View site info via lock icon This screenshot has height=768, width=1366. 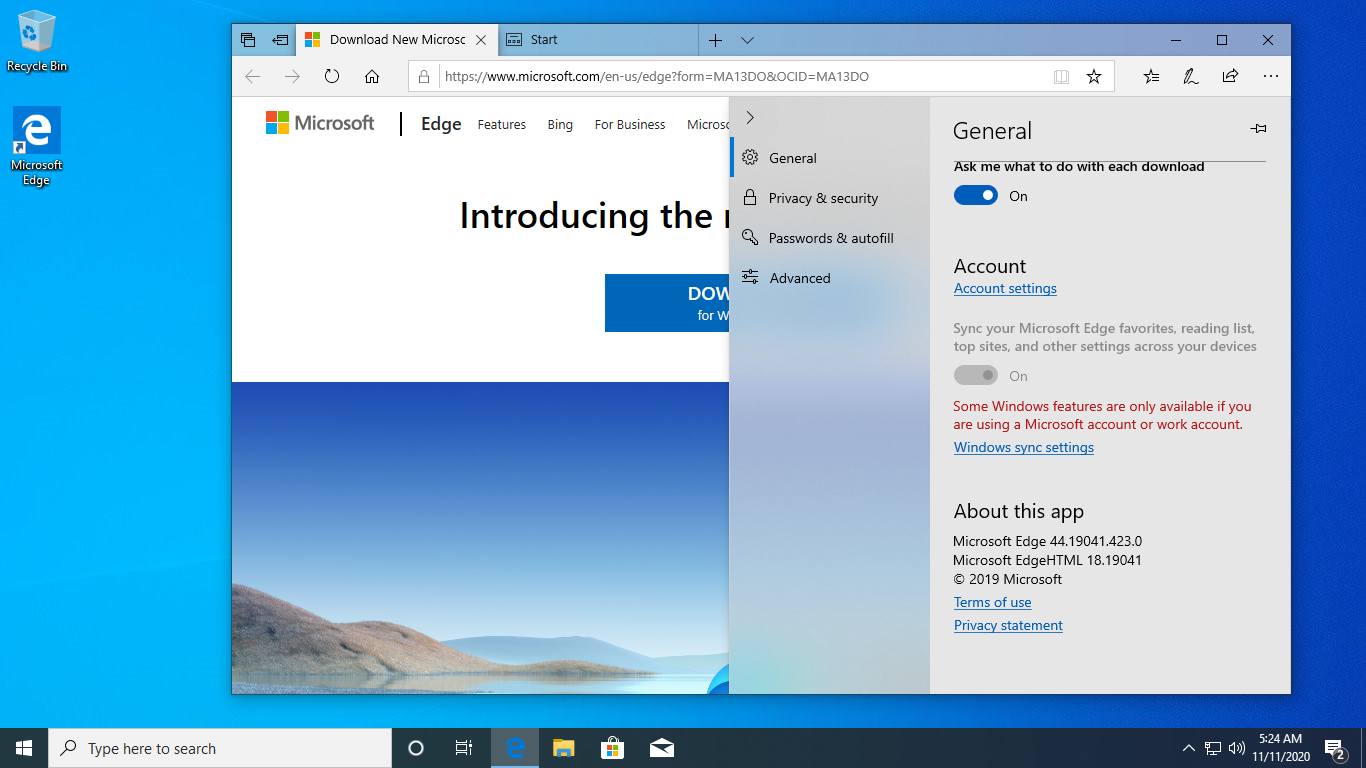pos(424,76)
